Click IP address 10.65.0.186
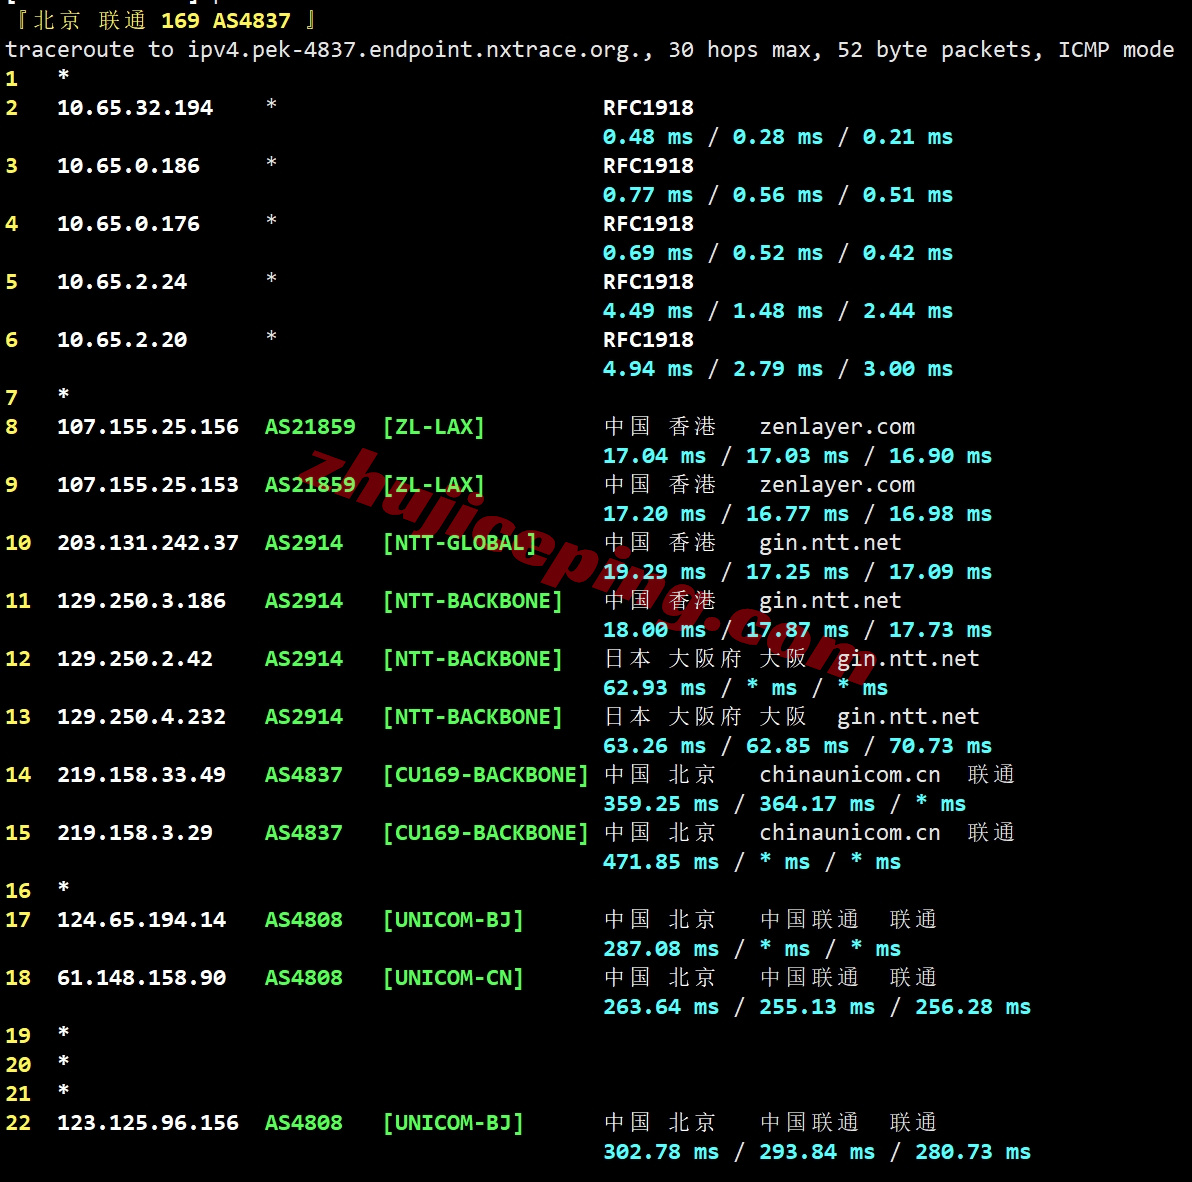The image size is (1192, 1182). tap(128, 166)
